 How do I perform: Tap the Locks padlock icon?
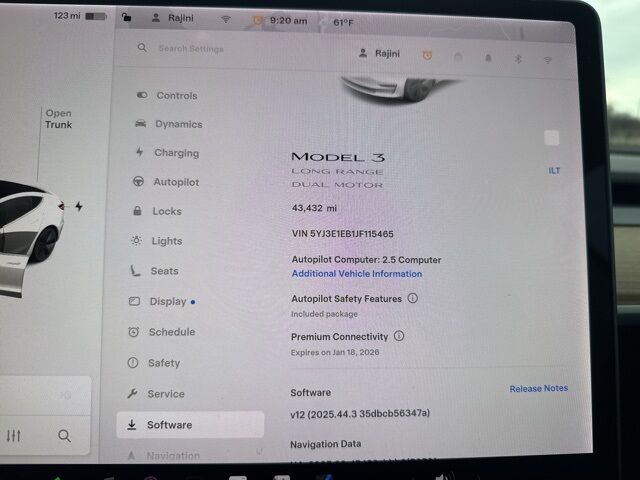137,211
